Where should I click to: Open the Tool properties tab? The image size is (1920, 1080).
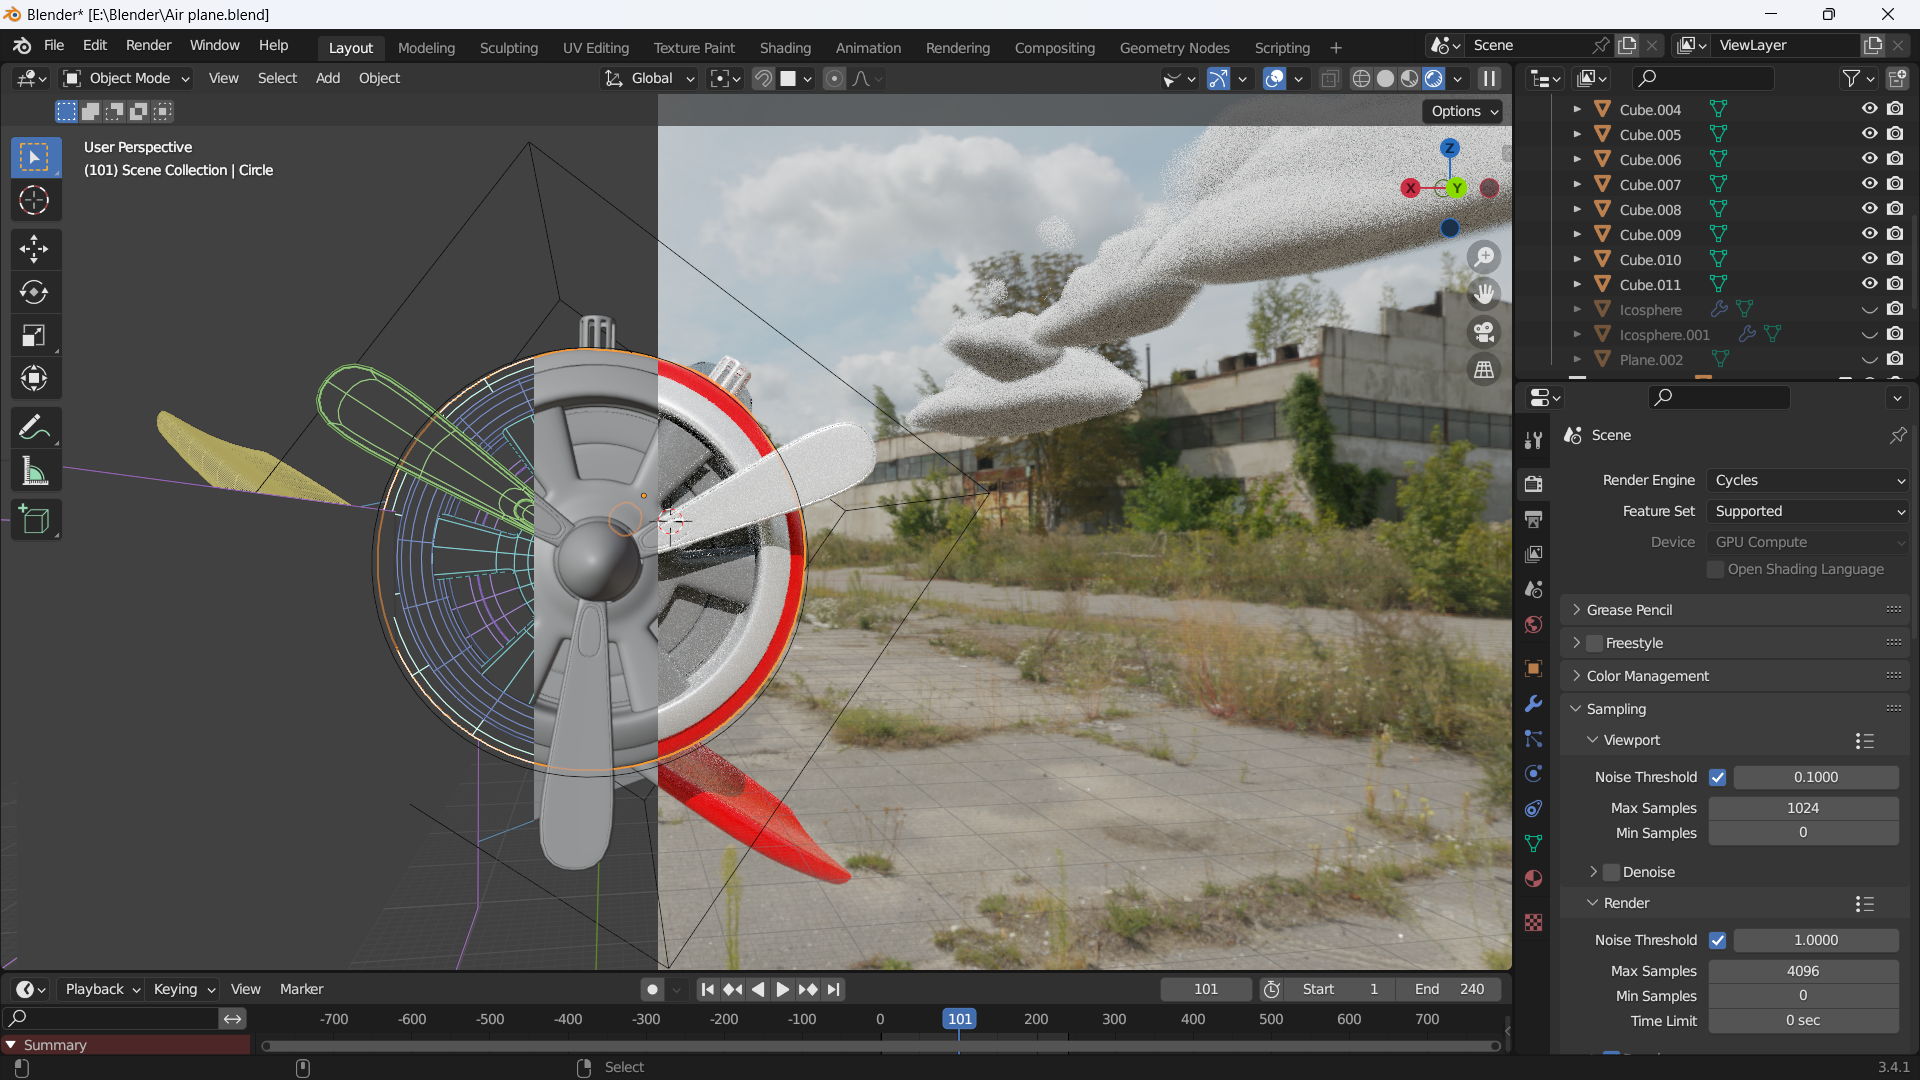(1533, 440)
